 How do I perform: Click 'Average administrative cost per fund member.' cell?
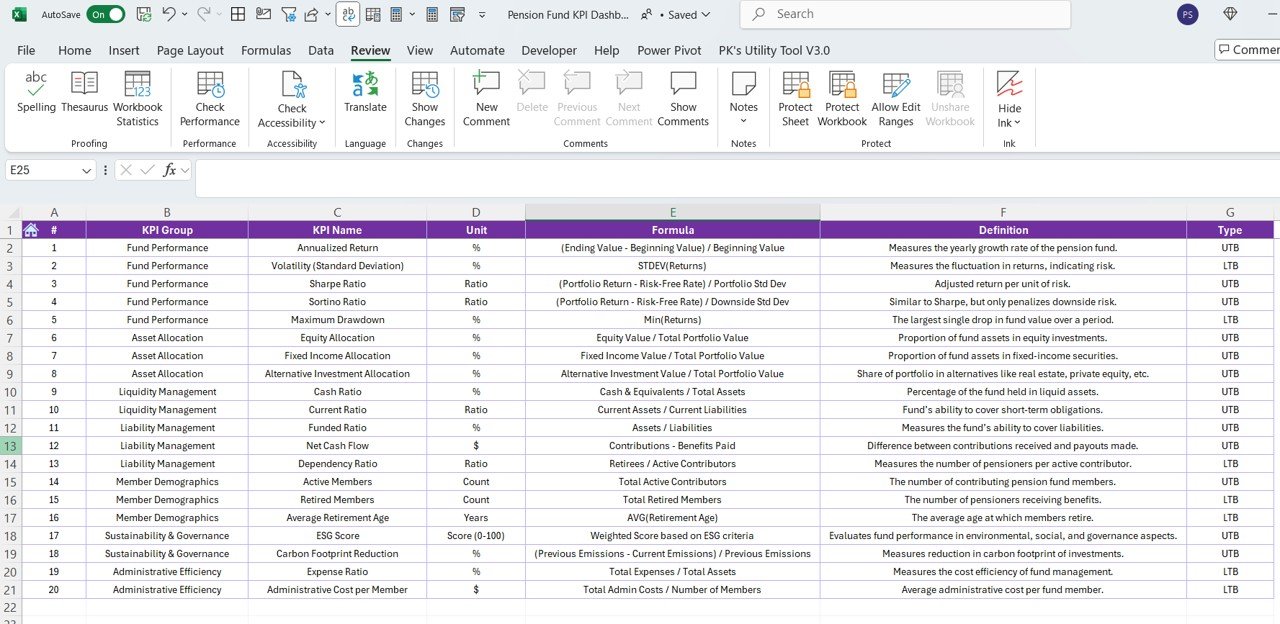[1003, 590]
